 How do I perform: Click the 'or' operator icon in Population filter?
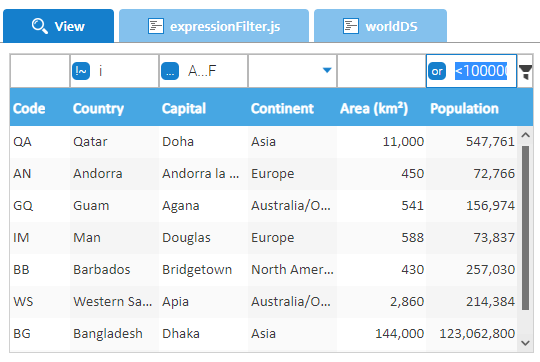[437, 71]
